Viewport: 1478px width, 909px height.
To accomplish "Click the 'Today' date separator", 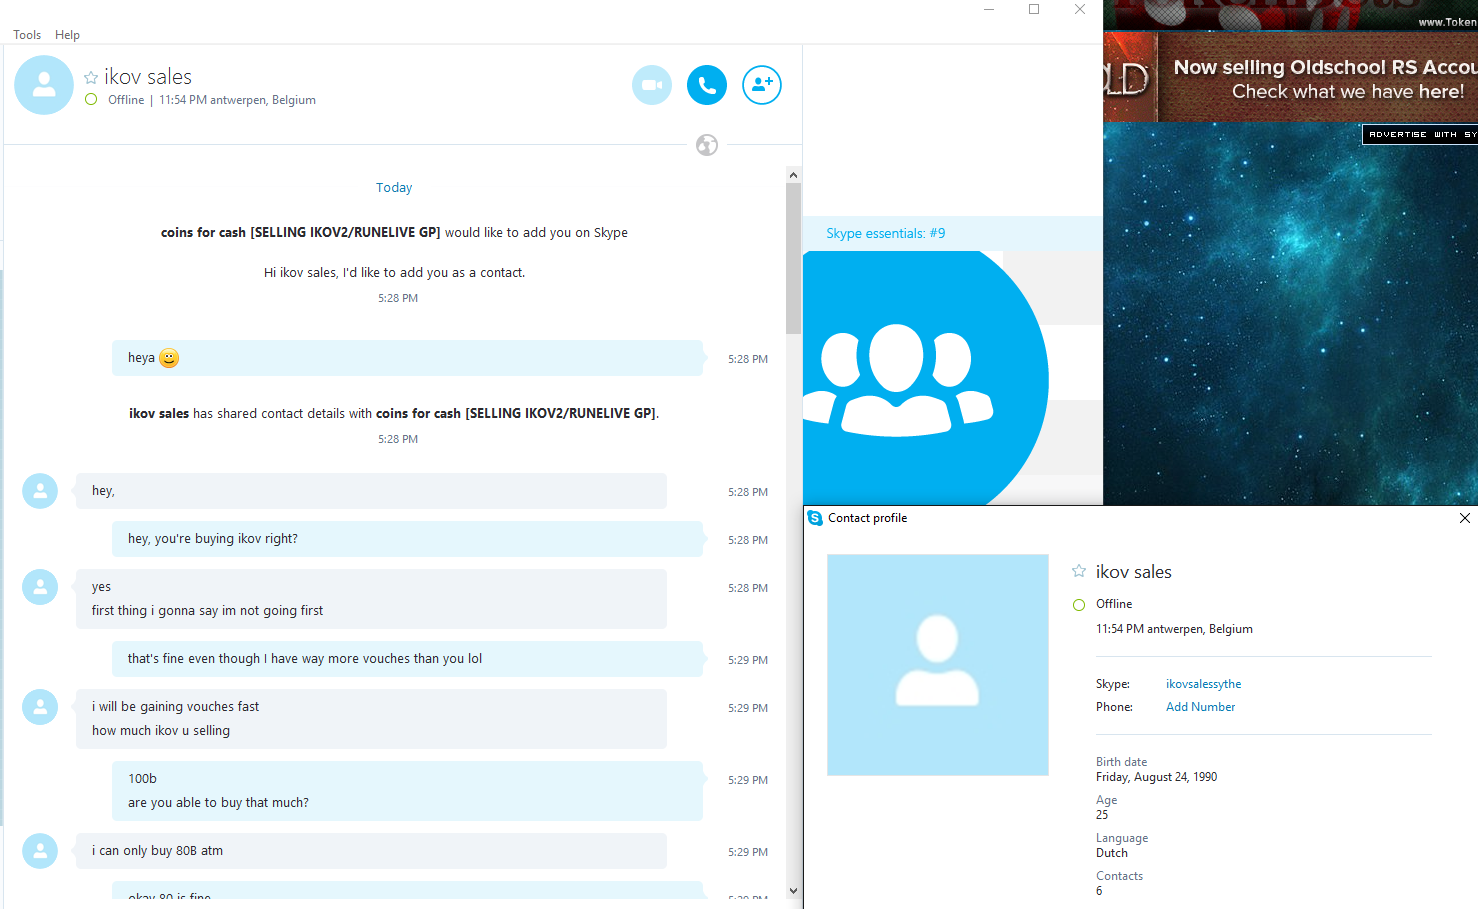I will click(394, 188).
